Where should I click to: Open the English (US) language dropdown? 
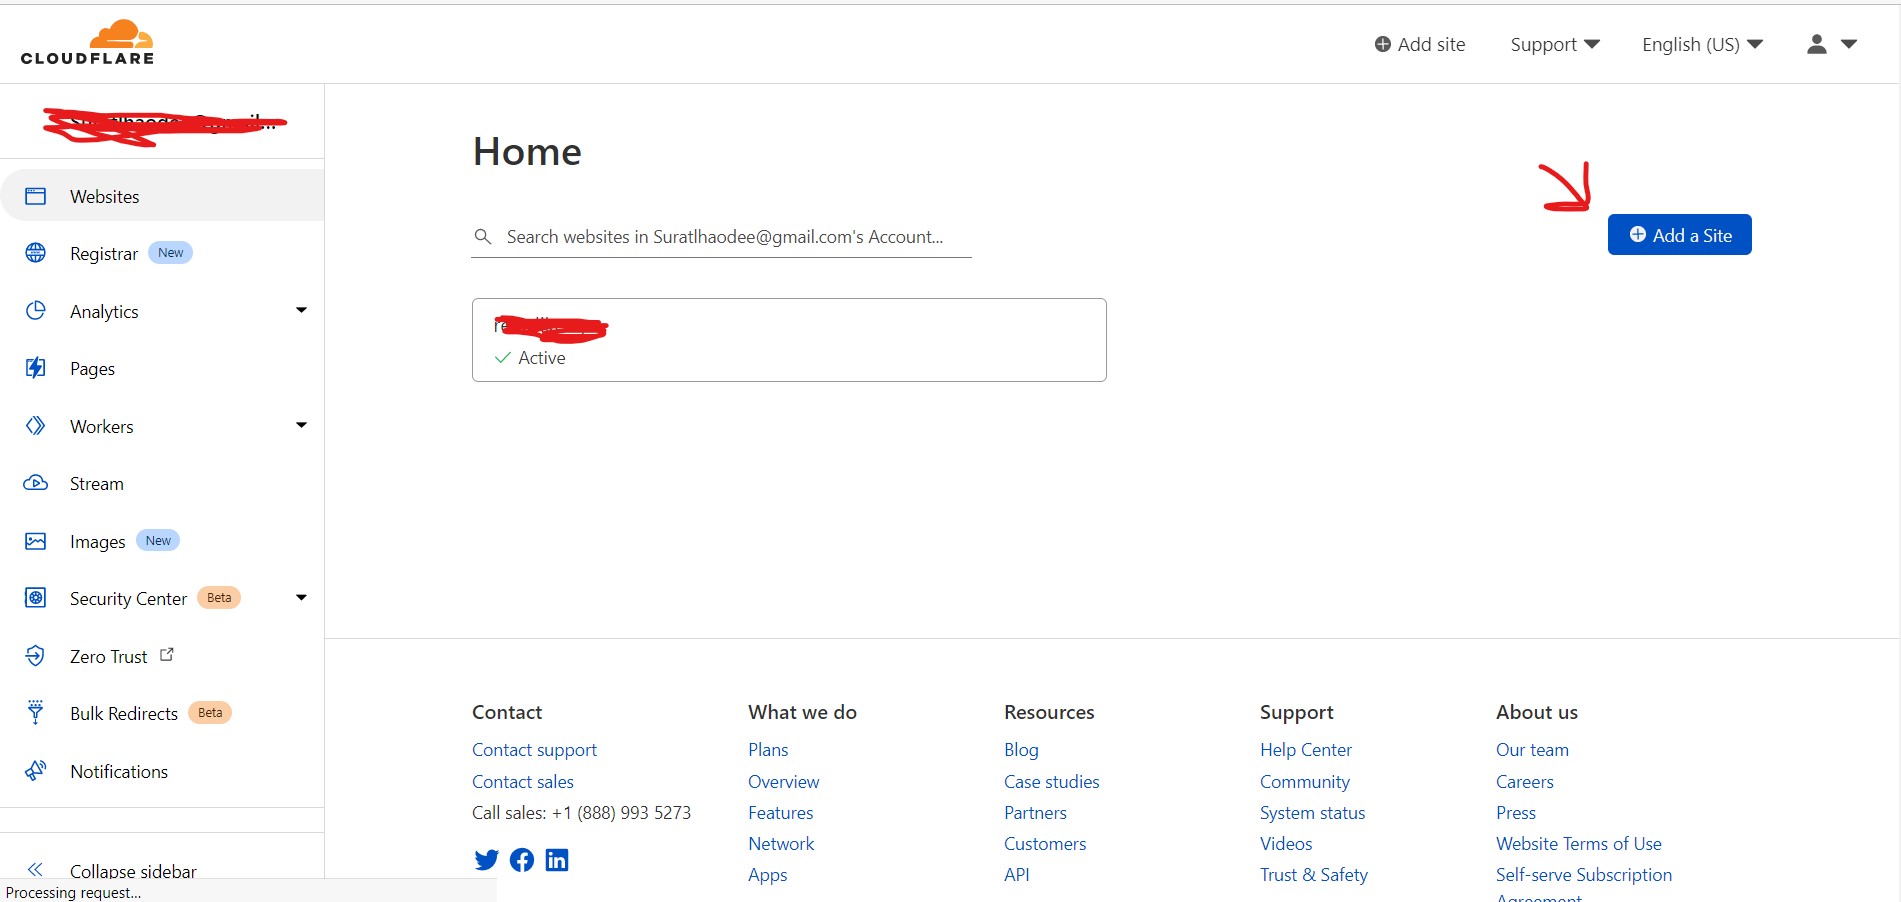[1701, 44]
